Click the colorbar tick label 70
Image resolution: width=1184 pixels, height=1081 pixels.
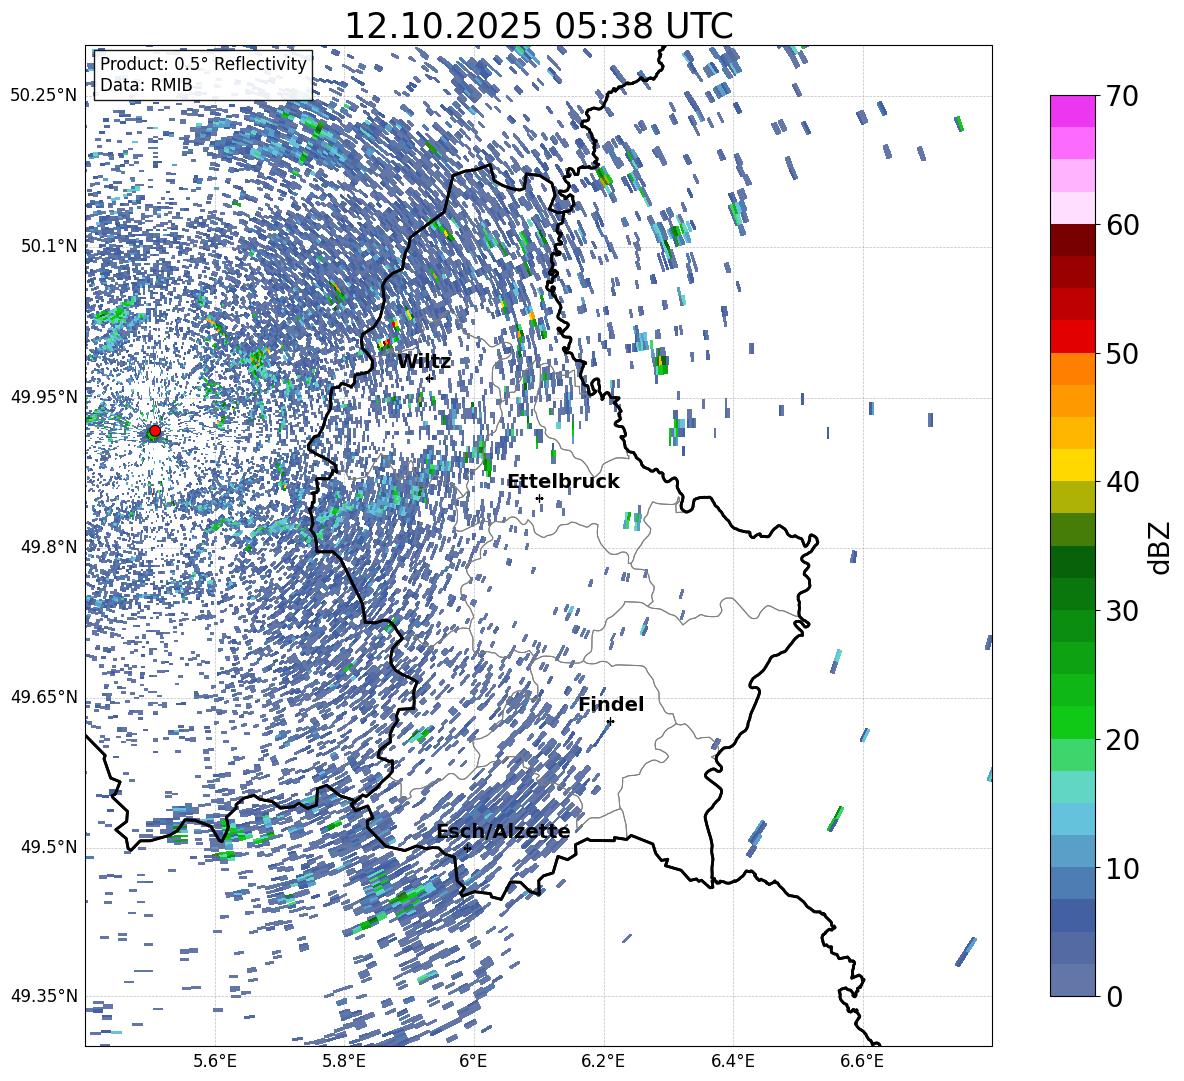[1122, 96]
